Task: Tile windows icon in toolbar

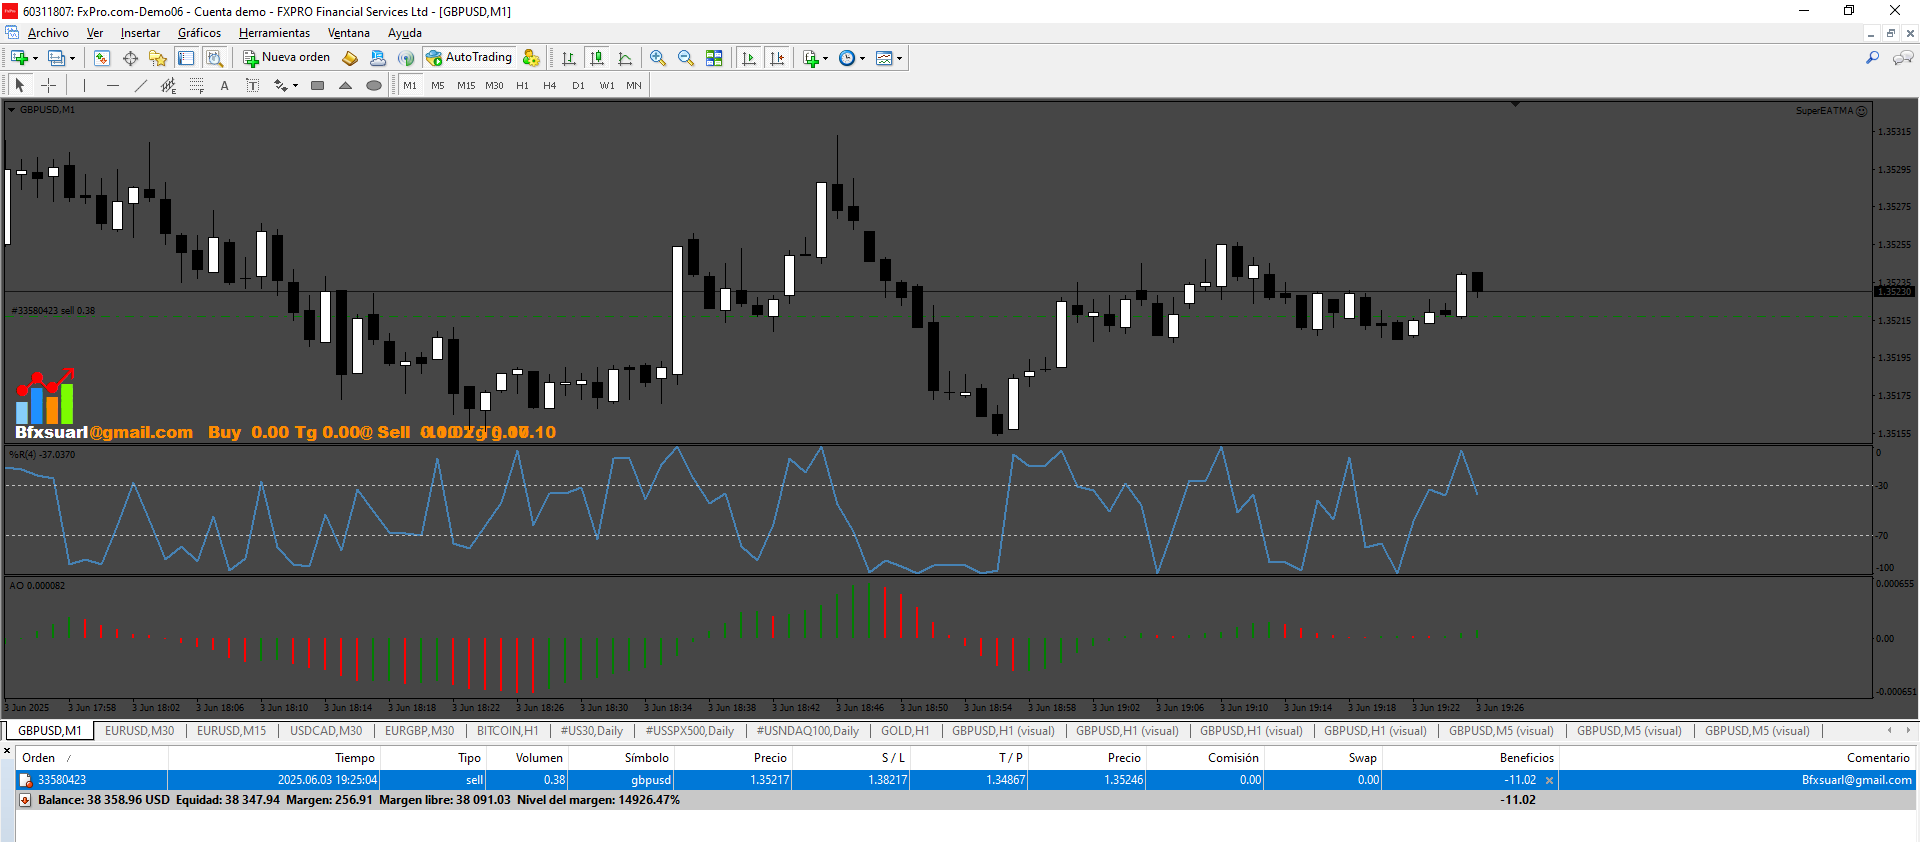Action: (714, 58)
